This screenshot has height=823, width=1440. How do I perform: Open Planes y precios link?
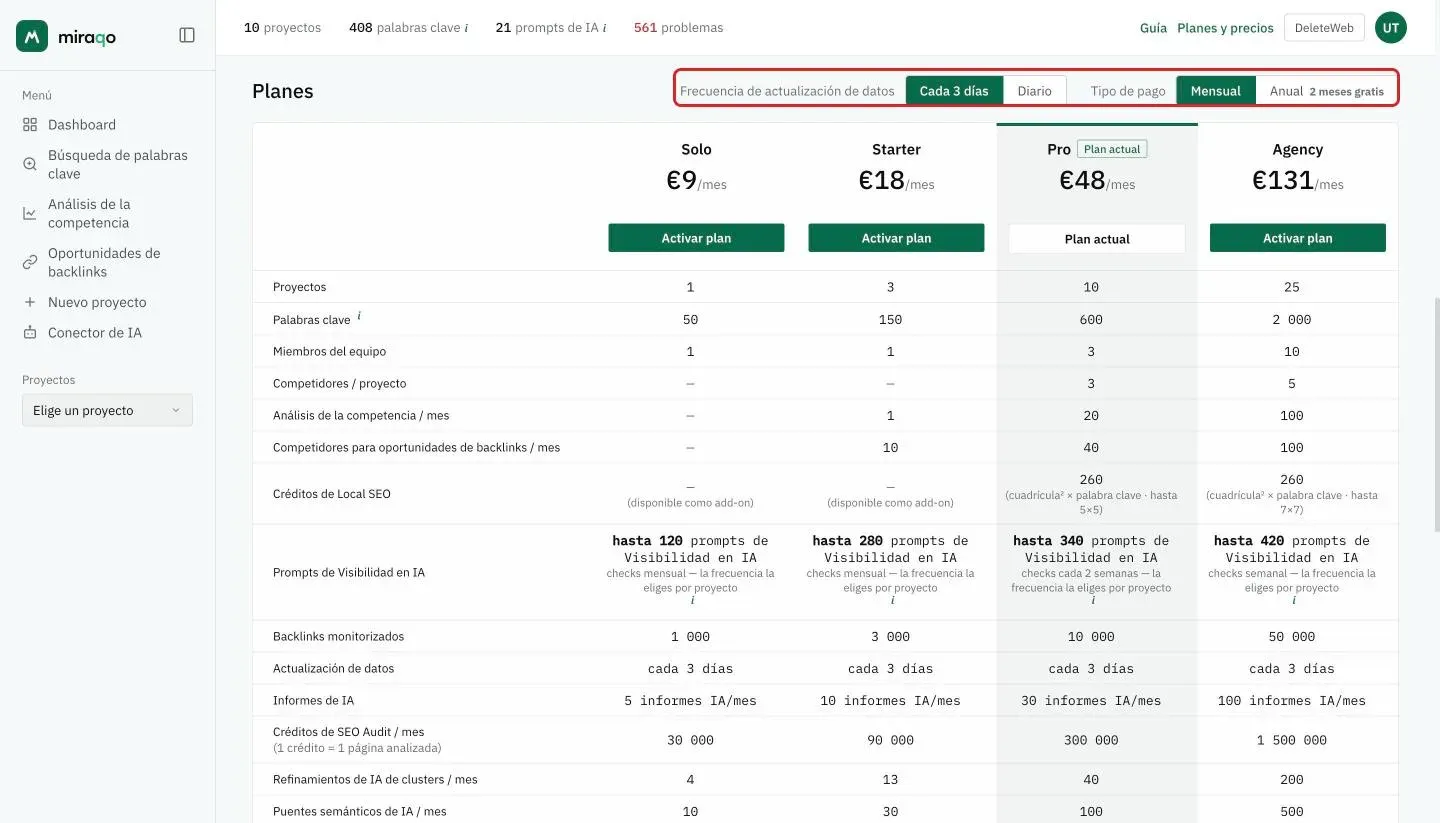point(1225,28)
